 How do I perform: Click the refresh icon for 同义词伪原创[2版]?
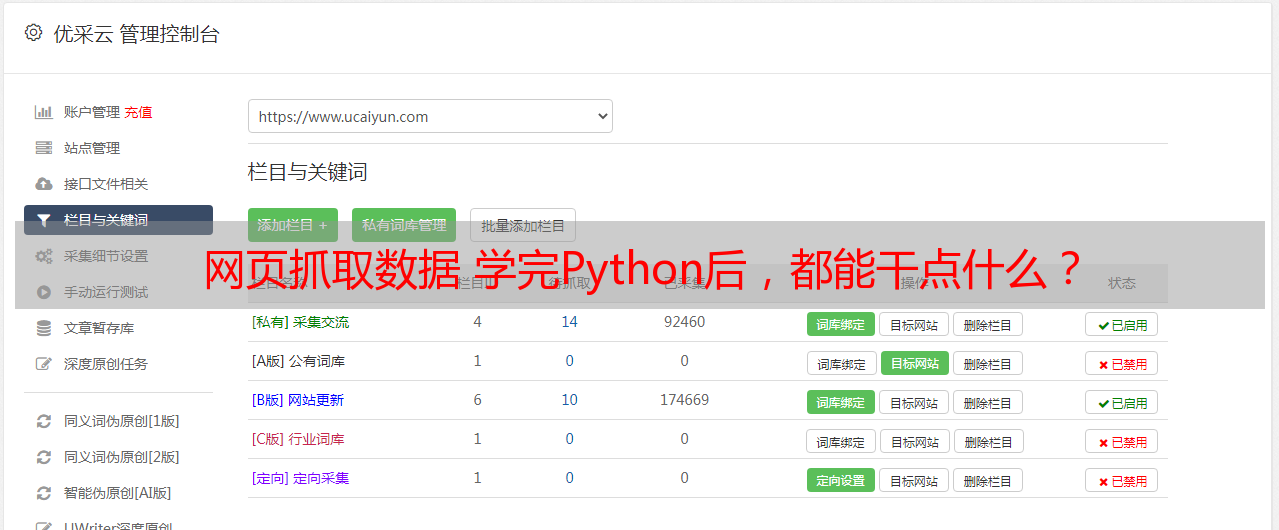[43, 457]
